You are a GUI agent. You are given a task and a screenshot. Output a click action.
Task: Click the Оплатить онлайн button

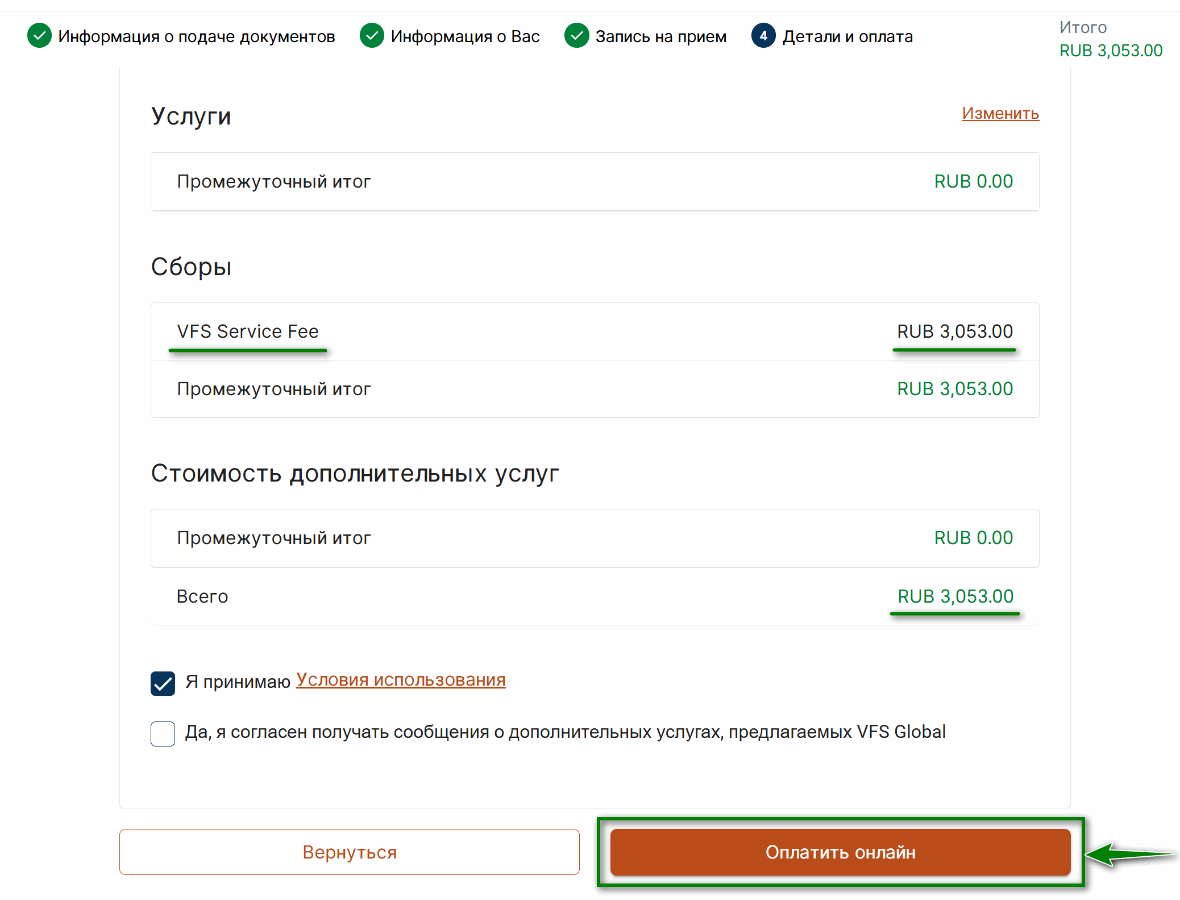click(840, 852)
